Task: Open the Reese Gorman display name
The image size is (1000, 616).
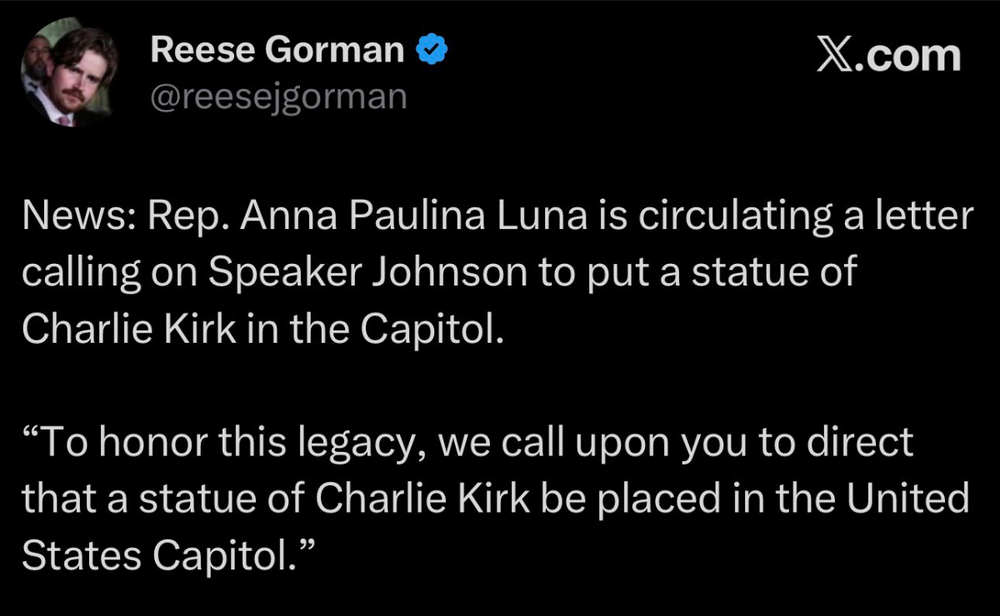Action: (x=278, y=51)
